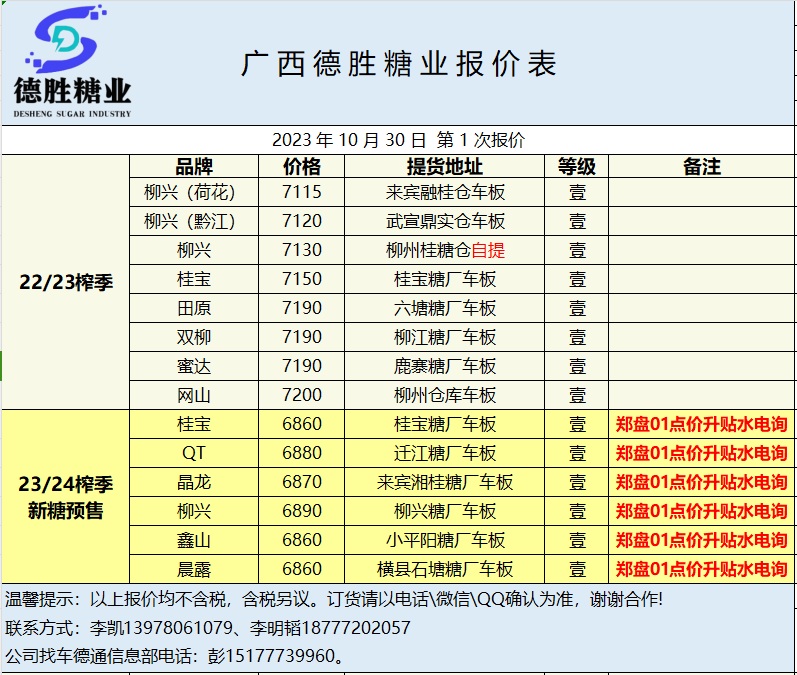Click the 联系方式 contact information row
This screenshot has height=675, width=797.
pyautogui.click(x=208, y=628)
